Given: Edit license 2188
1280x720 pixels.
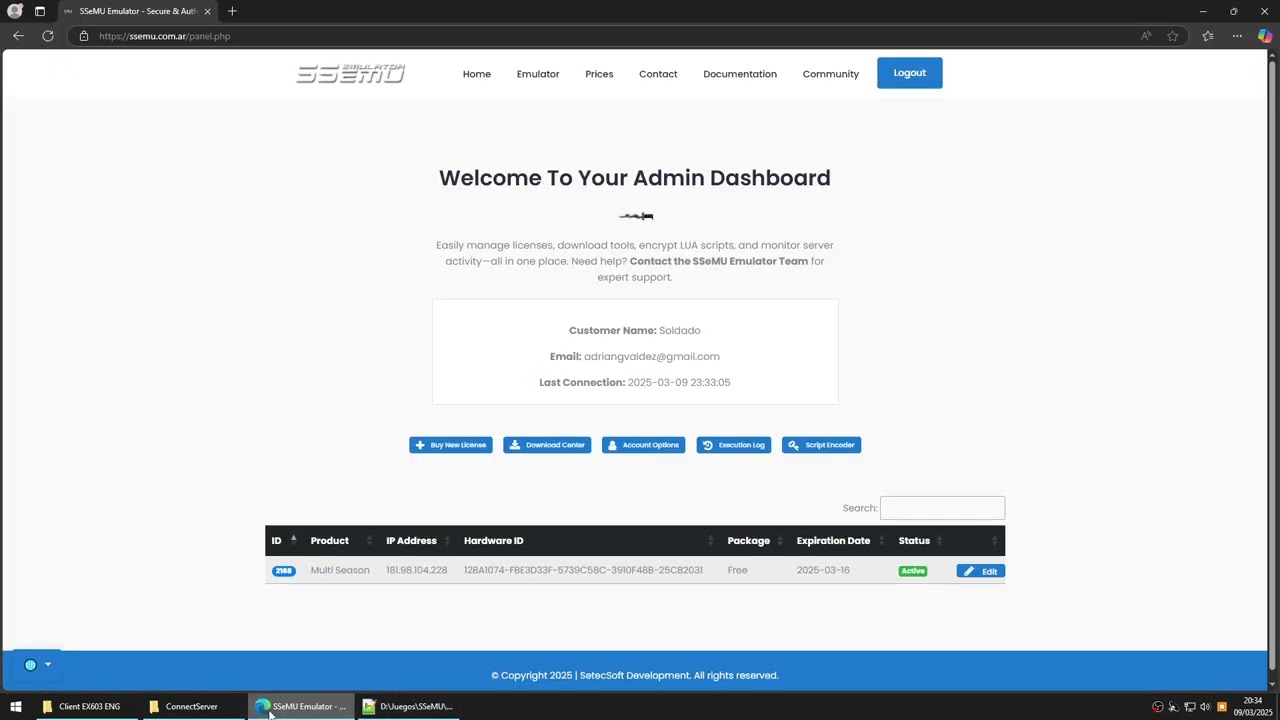Looking at the screenshot, I should point(980,571).
